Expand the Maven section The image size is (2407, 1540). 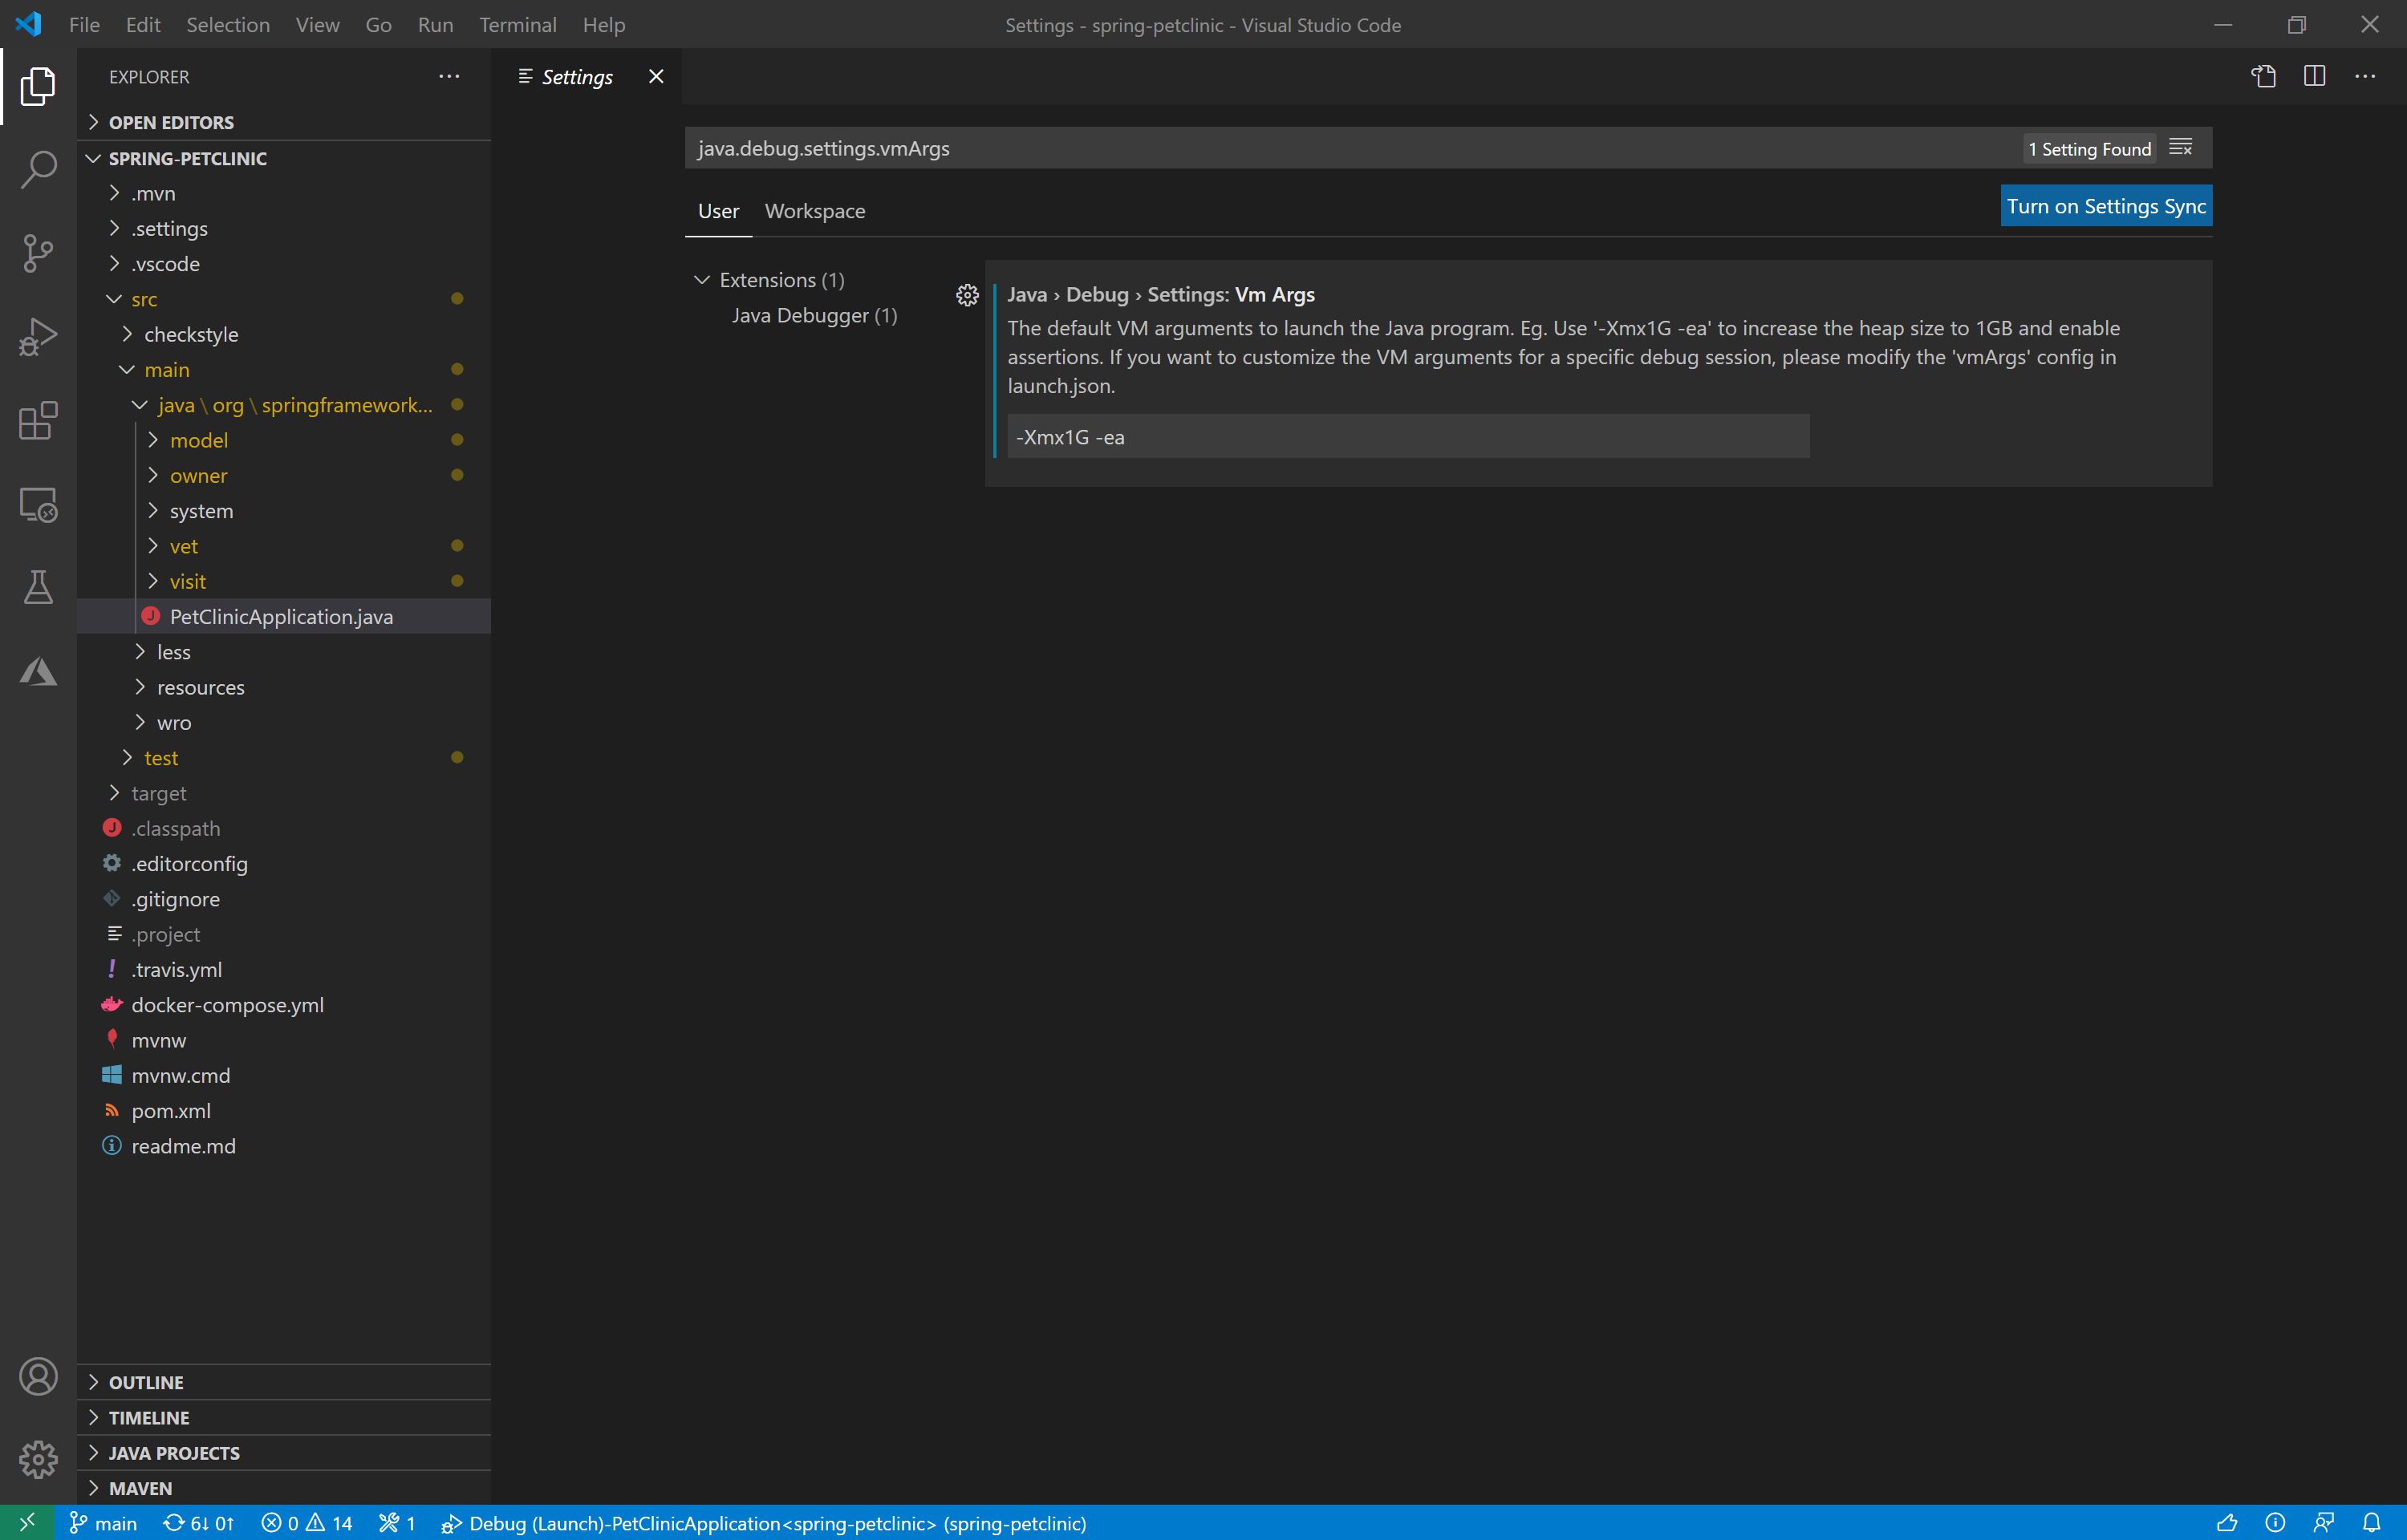click(x=284, y=1488)
